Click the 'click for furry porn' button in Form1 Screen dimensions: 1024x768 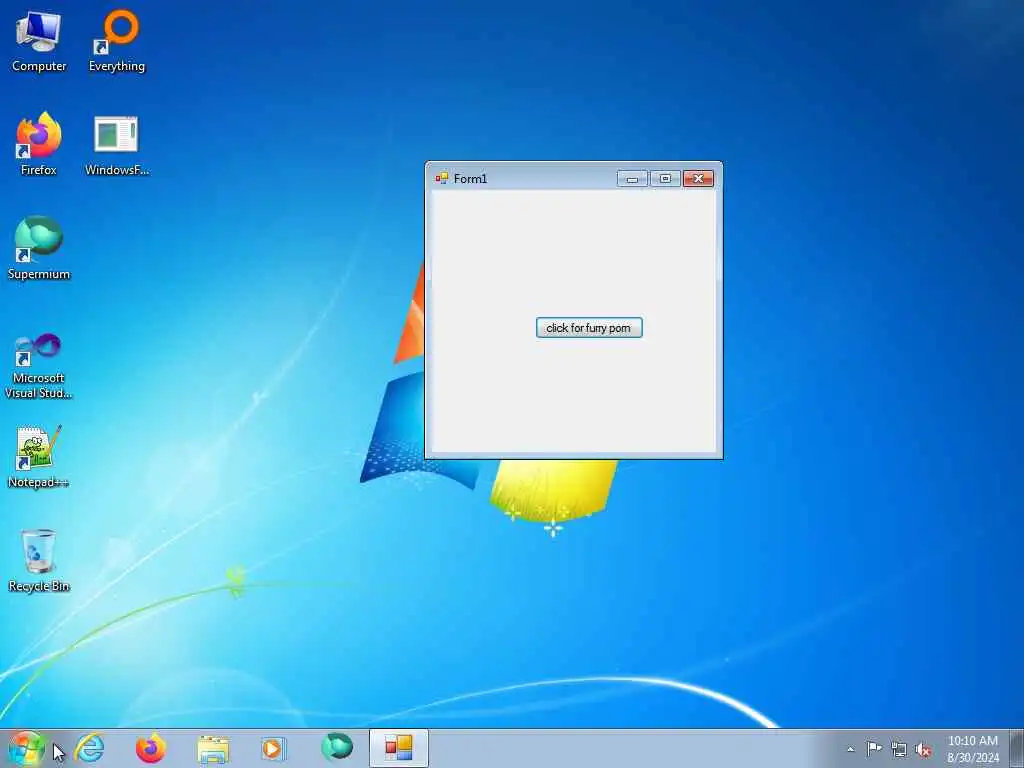coord(589,328)
